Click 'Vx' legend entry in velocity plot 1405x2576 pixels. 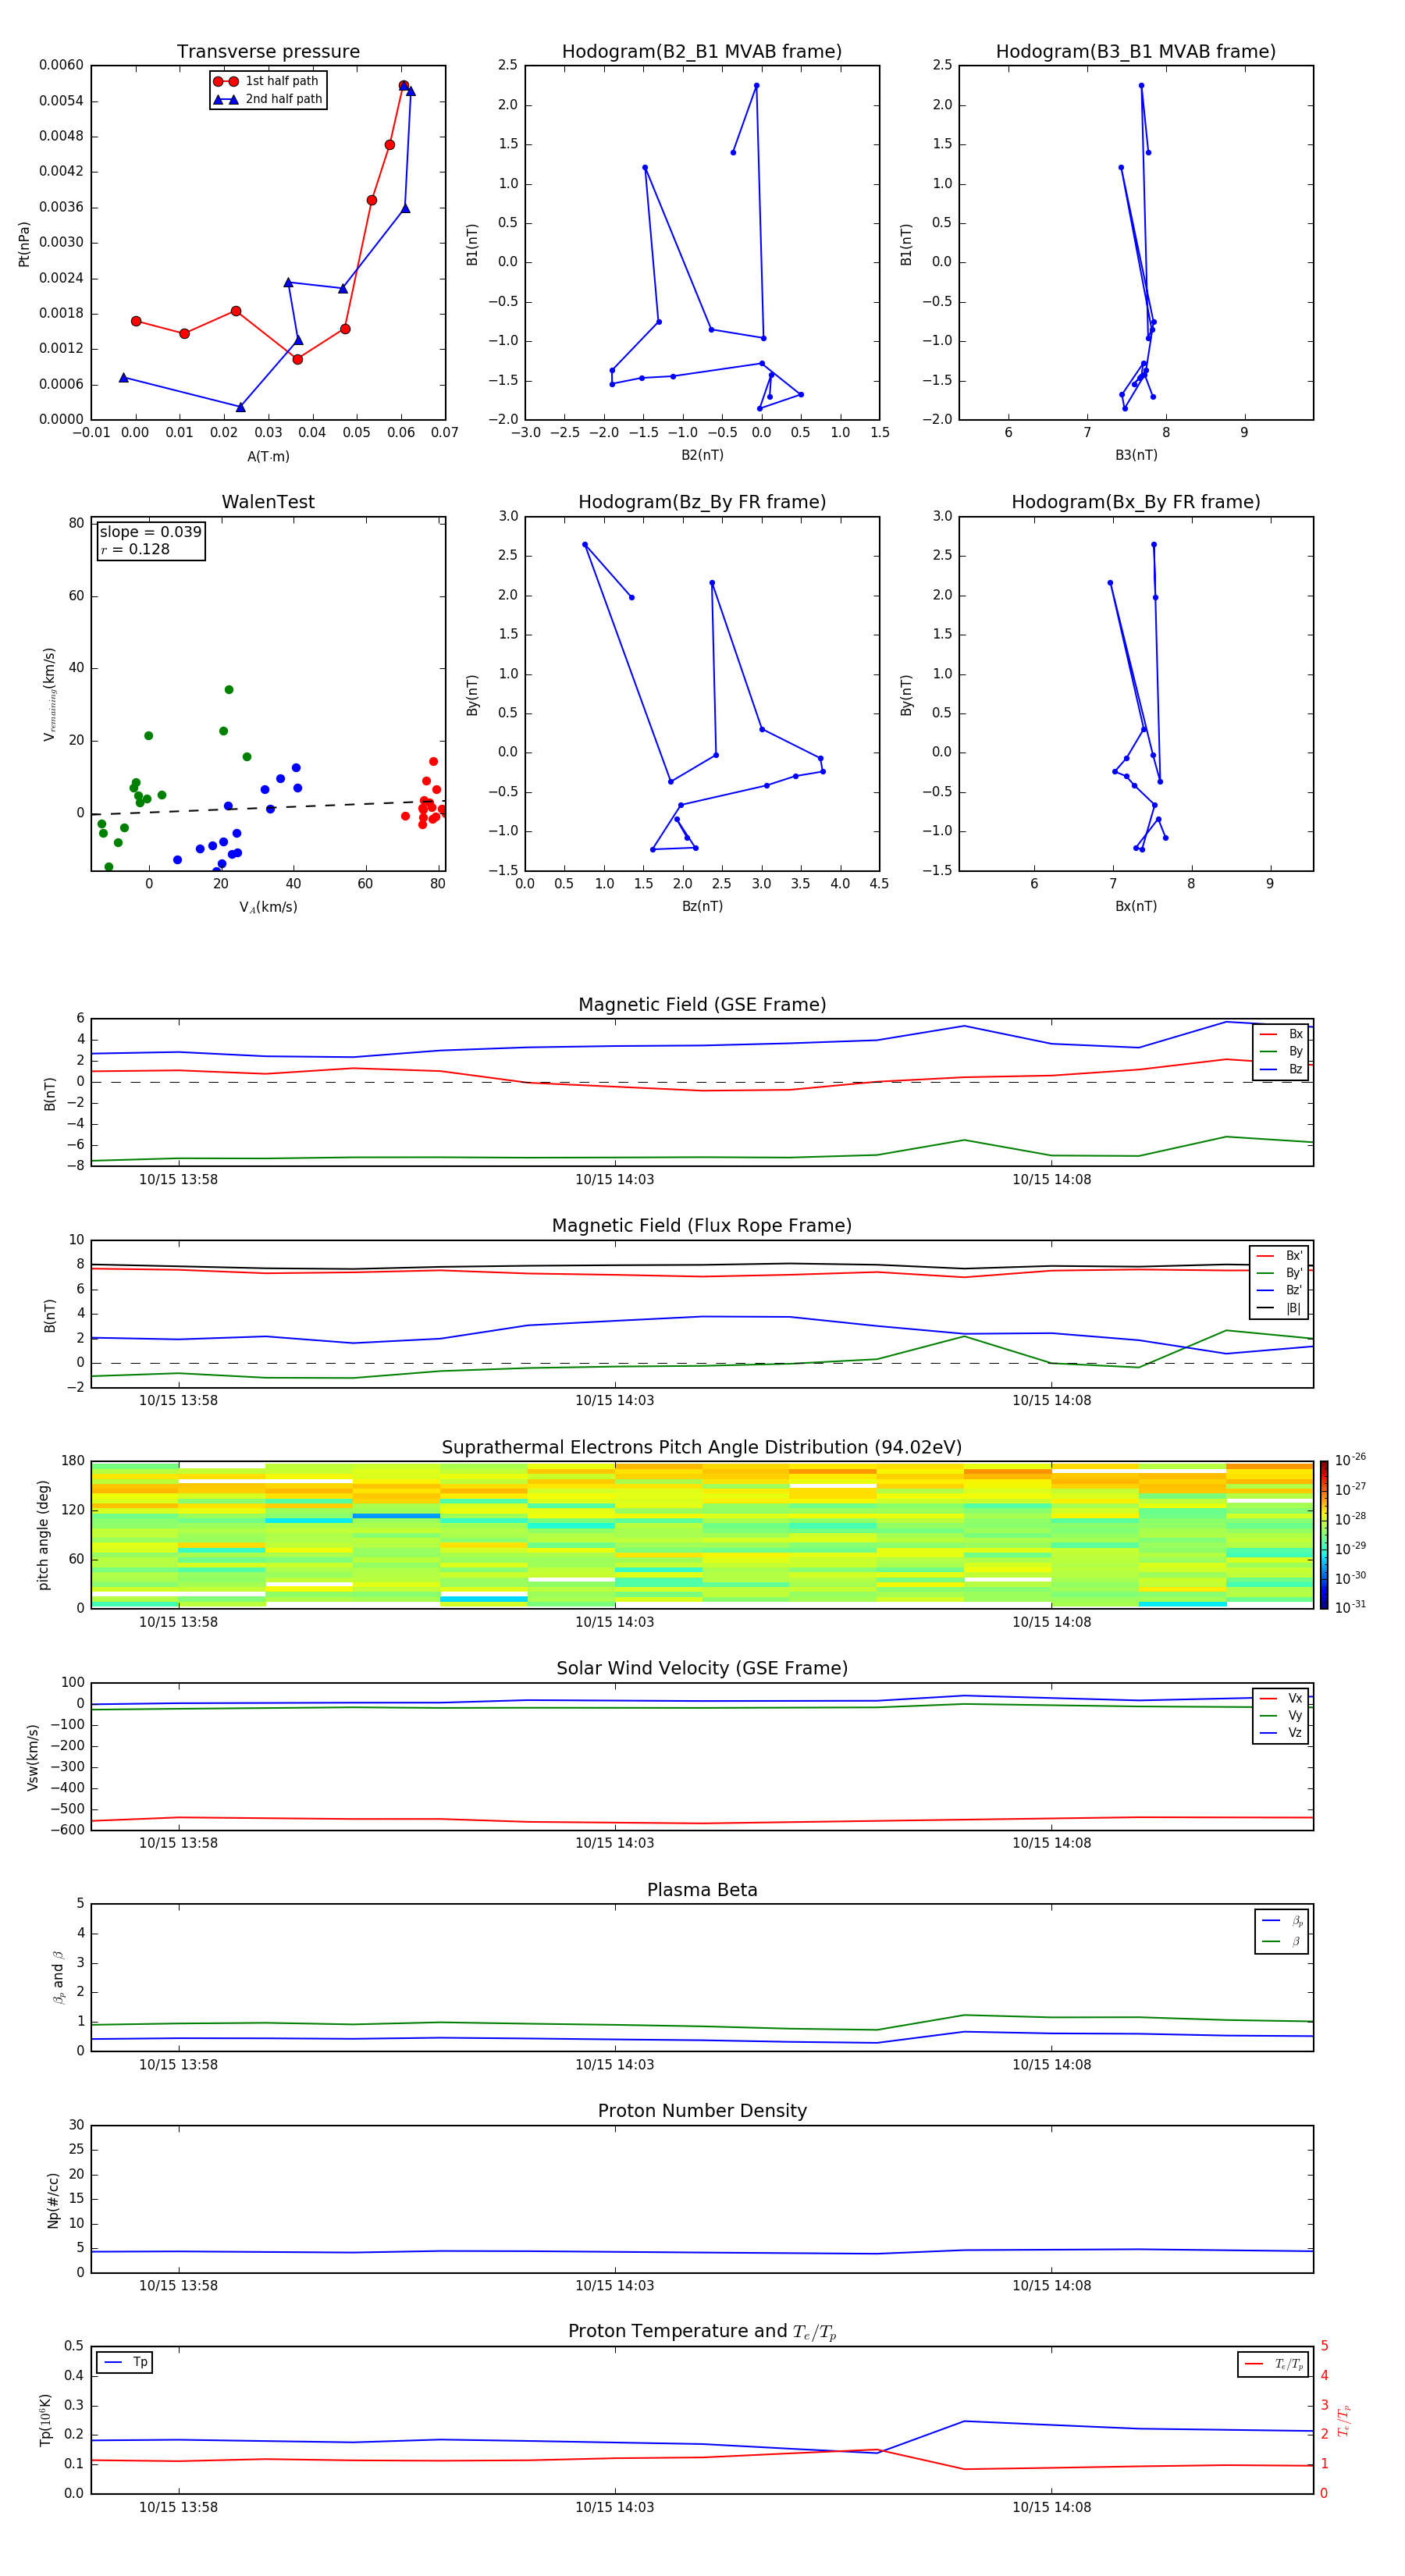(x=1281, y=1698)
